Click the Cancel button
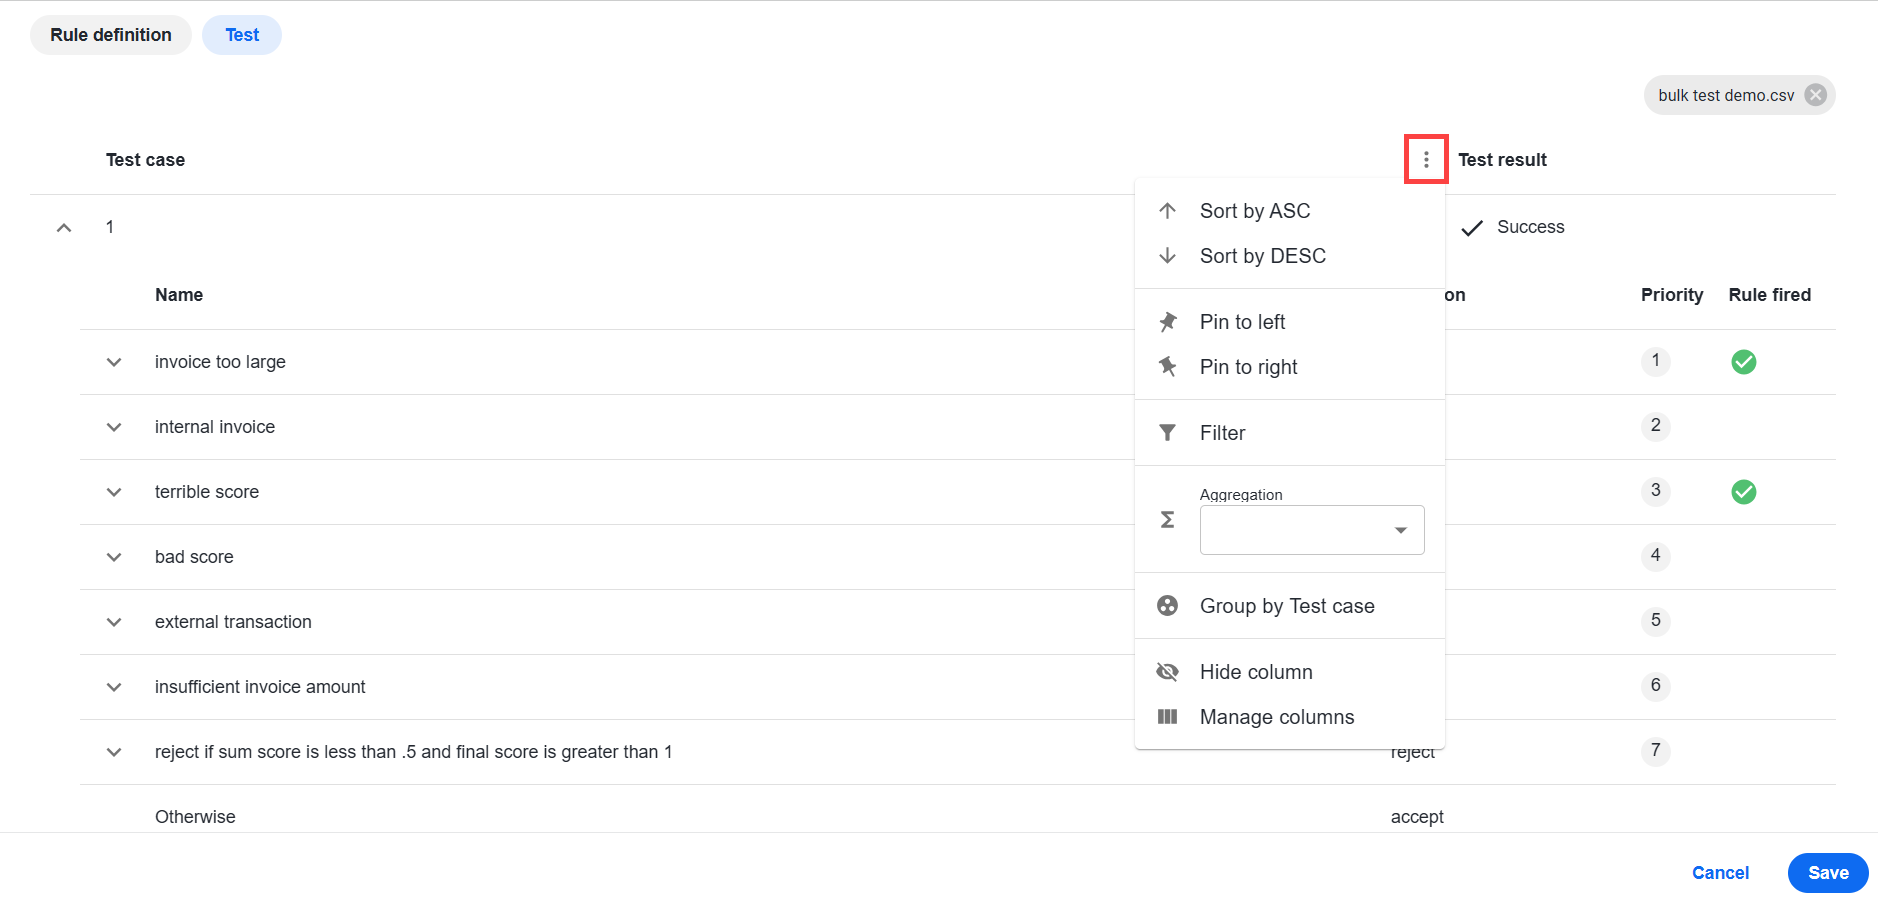 click(1720, 873)
